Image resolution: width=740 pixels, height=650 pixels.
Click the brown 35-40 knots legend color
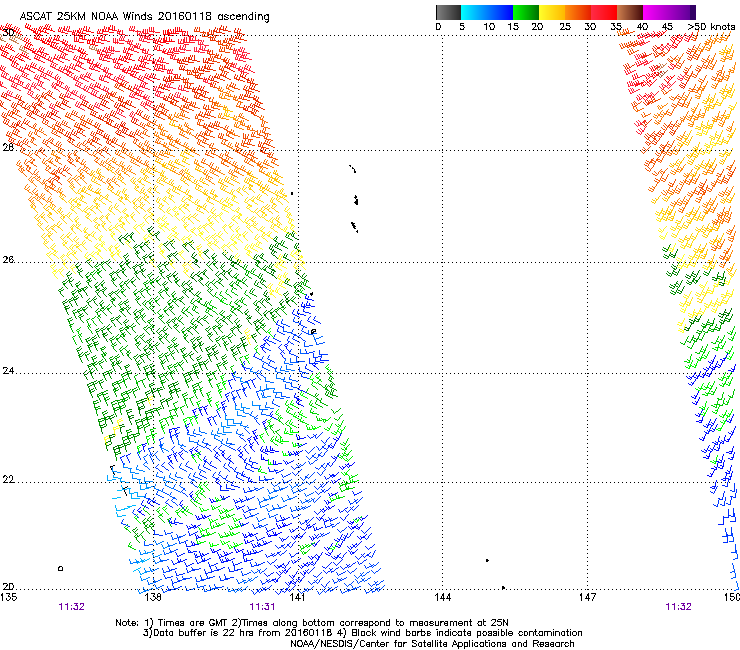pyautogui.click(x=630, y=12)
